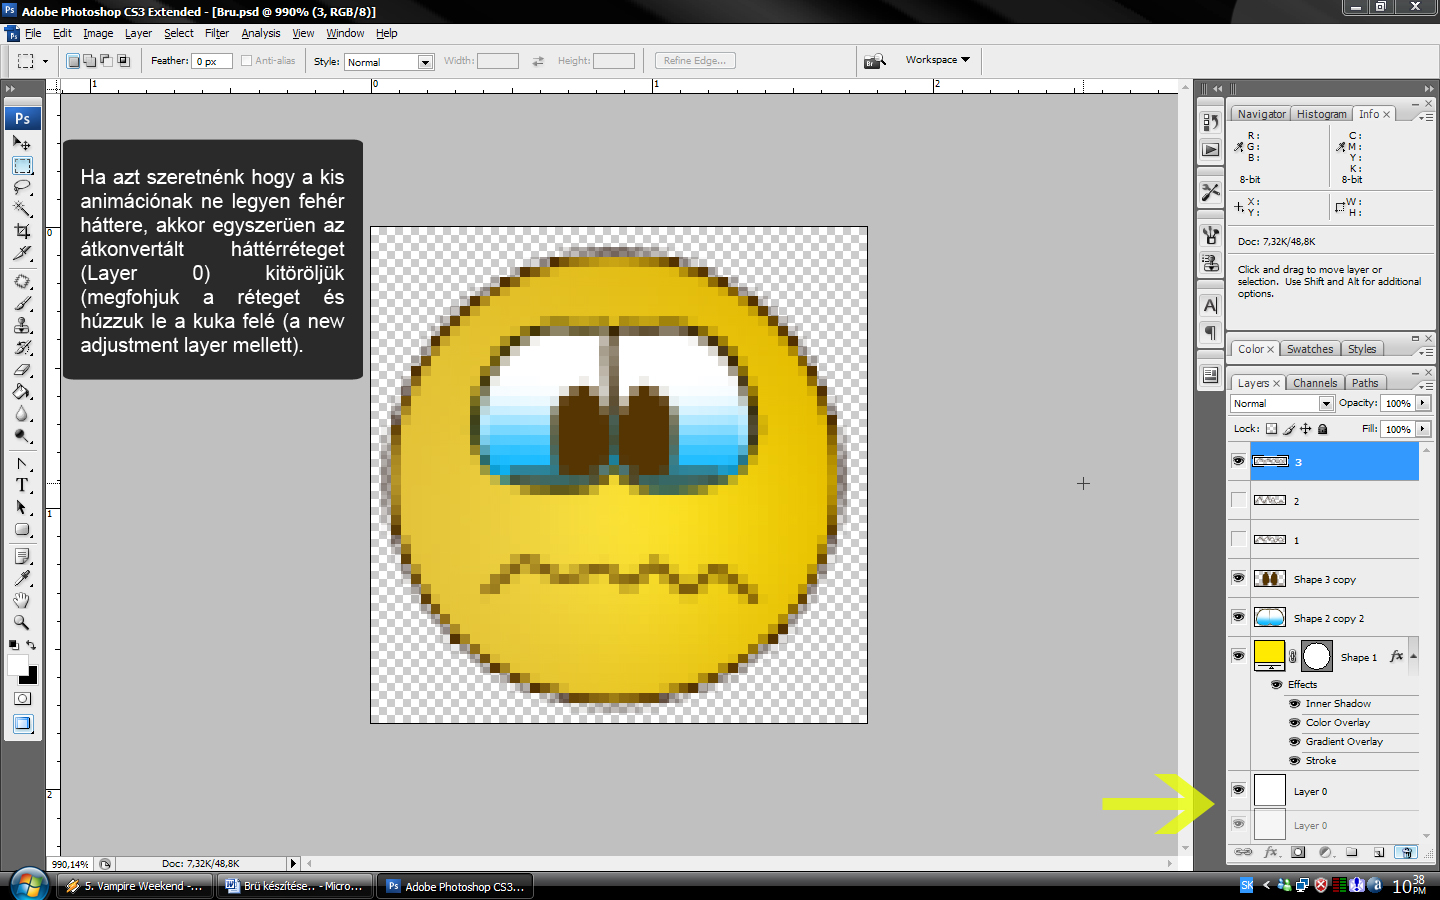Click the Create new layer icon
Screen dimensions: 1440x900
pos(1379,852)
